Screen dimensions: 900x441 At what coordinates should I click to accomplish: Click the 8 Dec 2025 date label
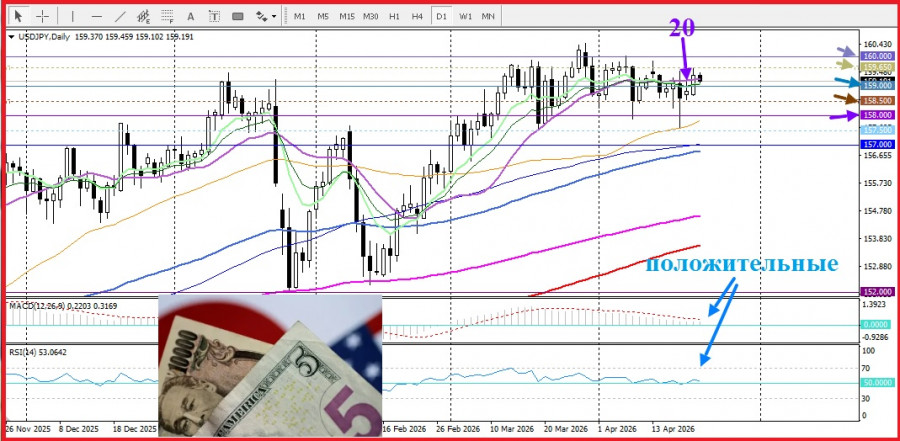click(79, 429)
